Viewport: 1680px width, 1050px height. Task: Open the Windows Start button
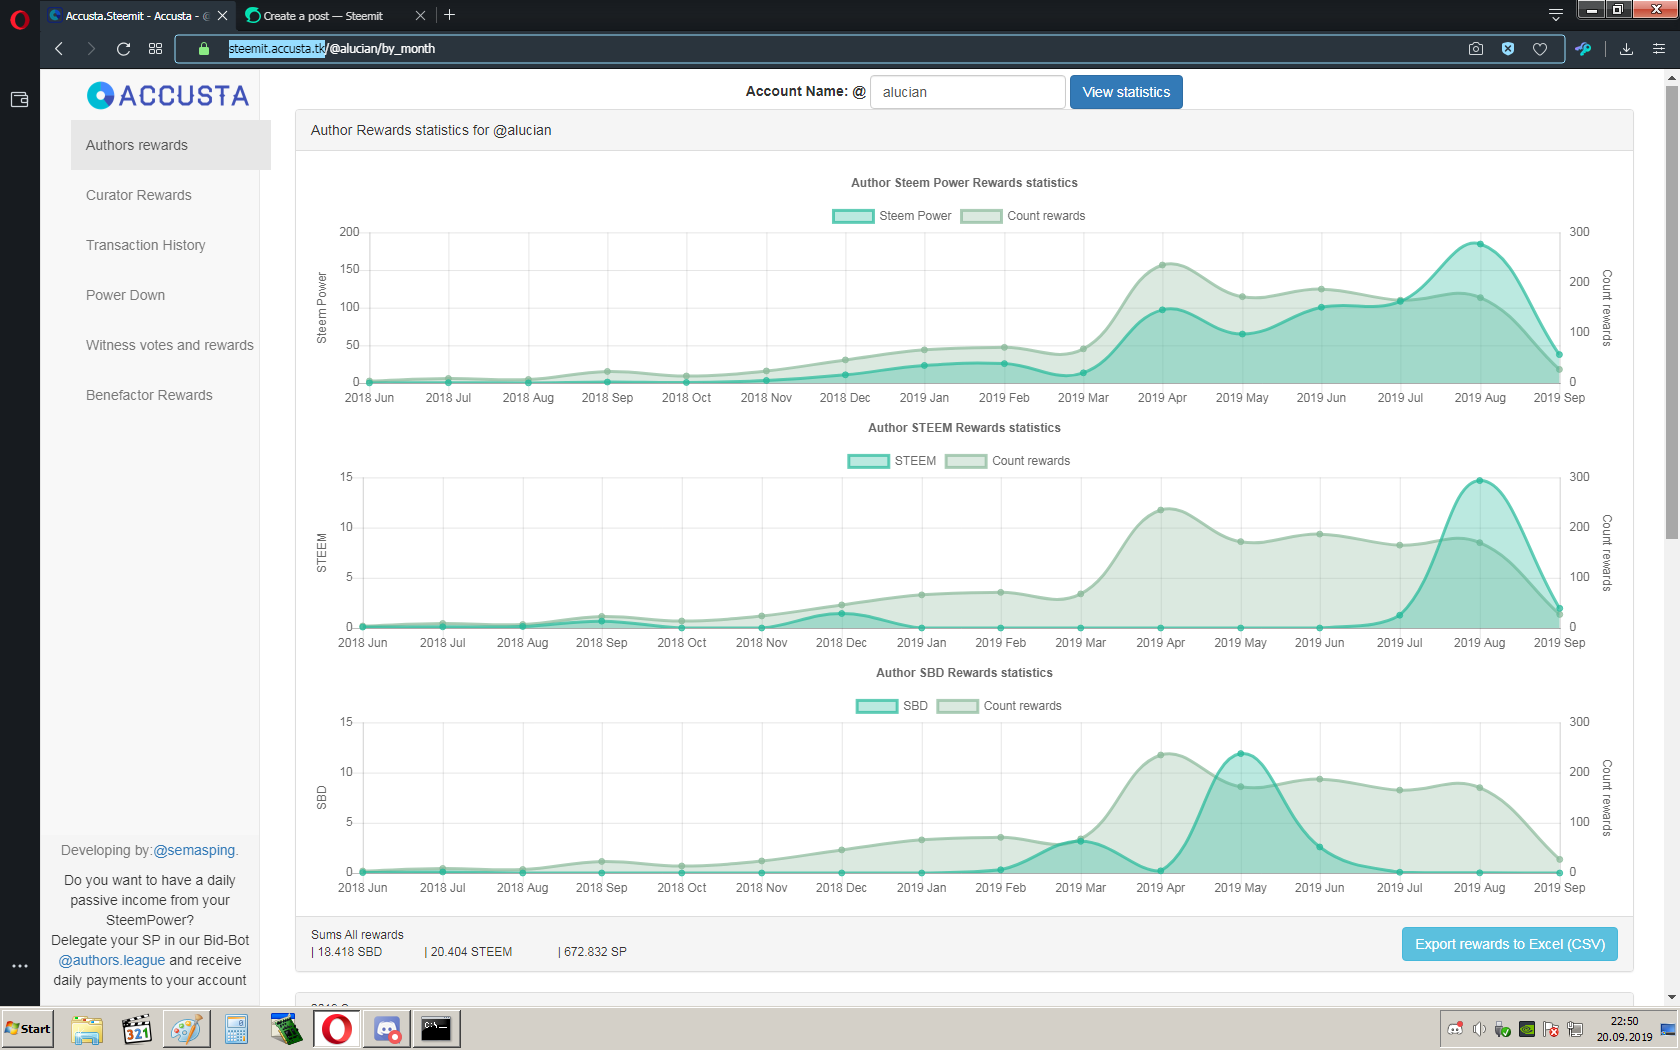click(x=28, y=1028)
